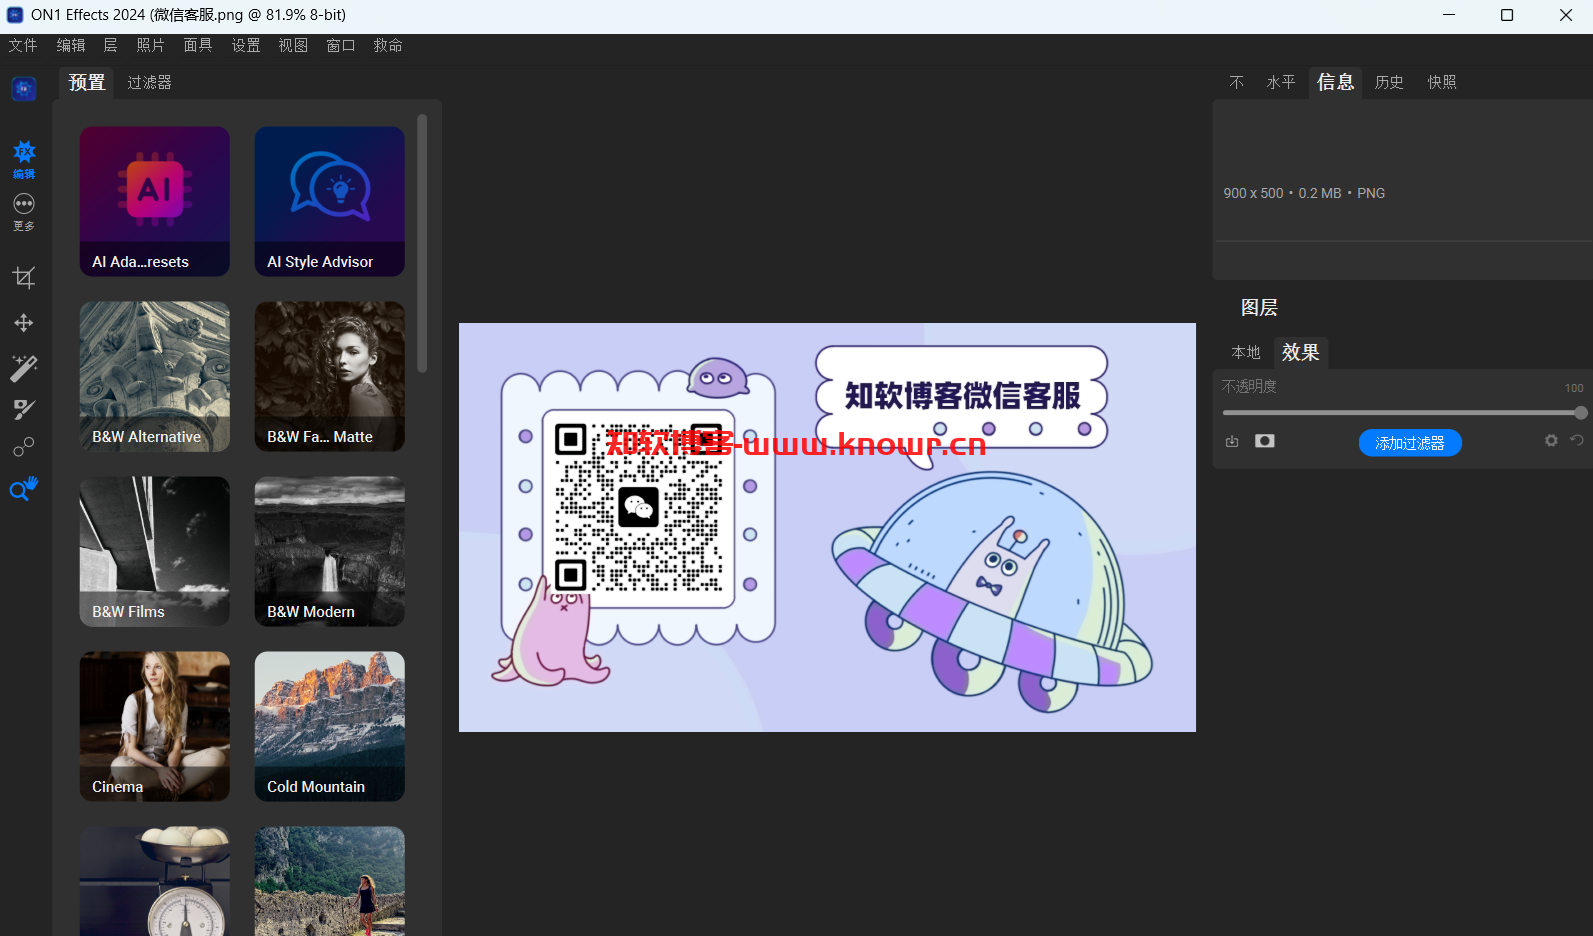Open the Cinema preset category
This screenshot has height=936, width=1593.
[x=155, y=726]
